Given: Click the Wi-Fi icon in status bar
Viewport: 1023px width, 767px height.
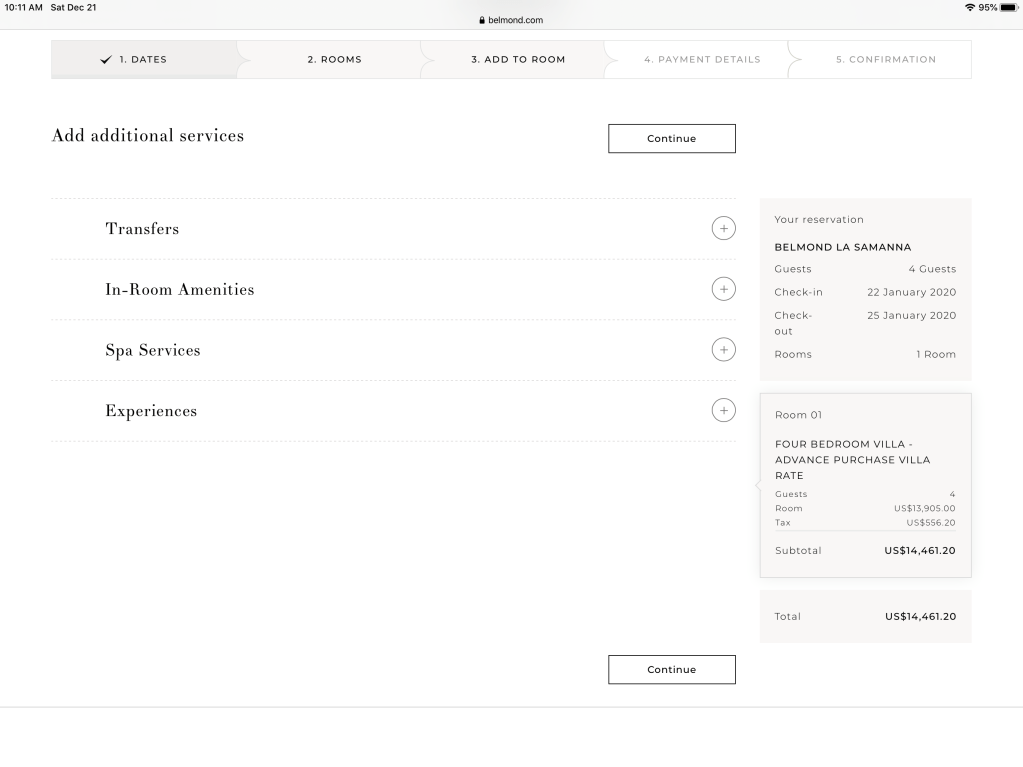Looking at the screenshot, I should [969, 8].
